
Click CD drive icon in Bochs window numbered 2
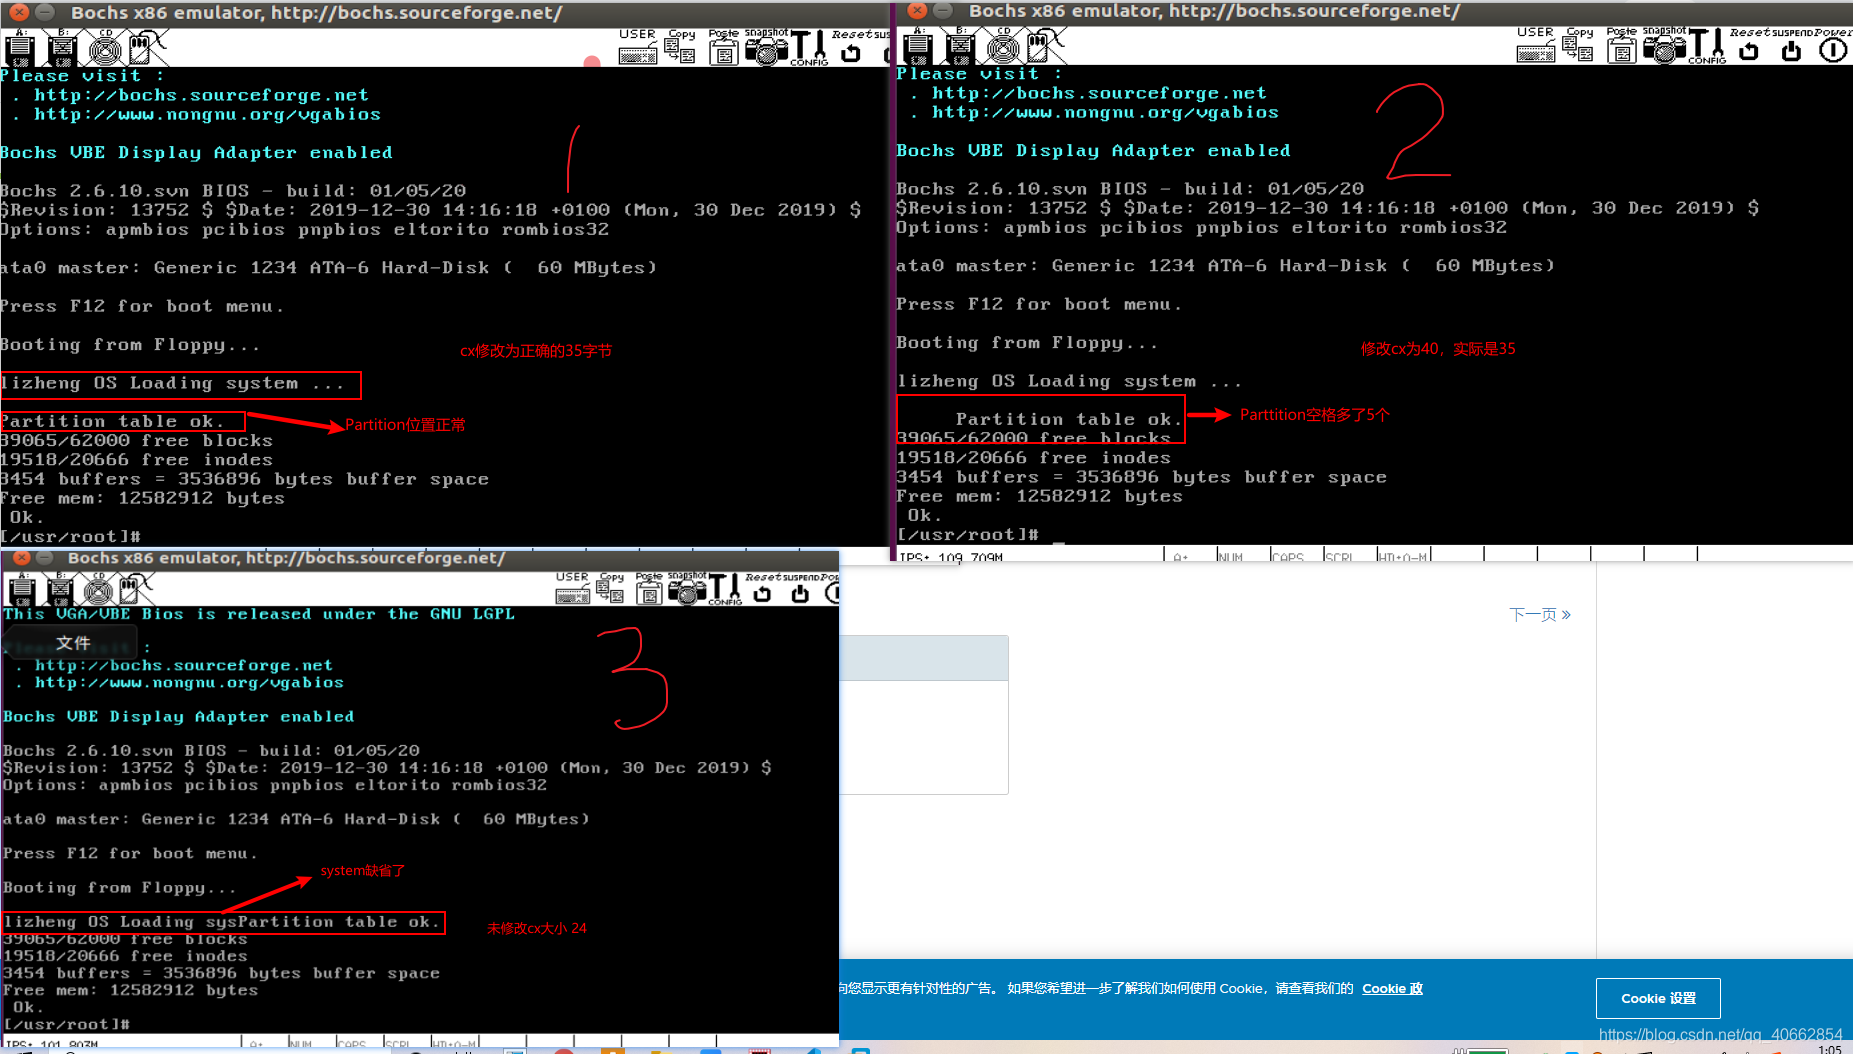[1003, 46]
